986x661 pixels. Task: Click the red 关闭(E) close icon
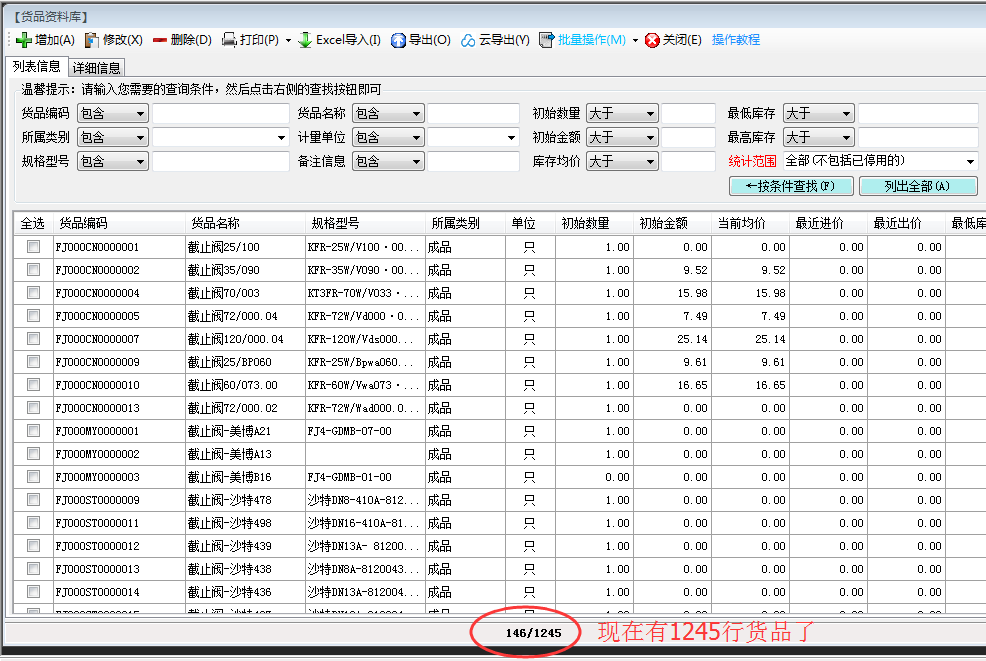click(652, 40)
